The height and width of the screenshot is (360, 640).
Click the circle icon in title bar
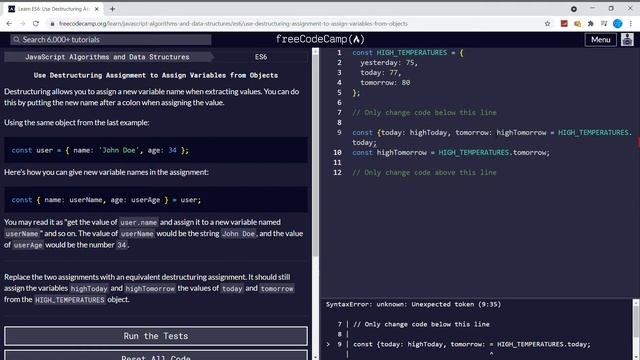(x=573, y=9)
